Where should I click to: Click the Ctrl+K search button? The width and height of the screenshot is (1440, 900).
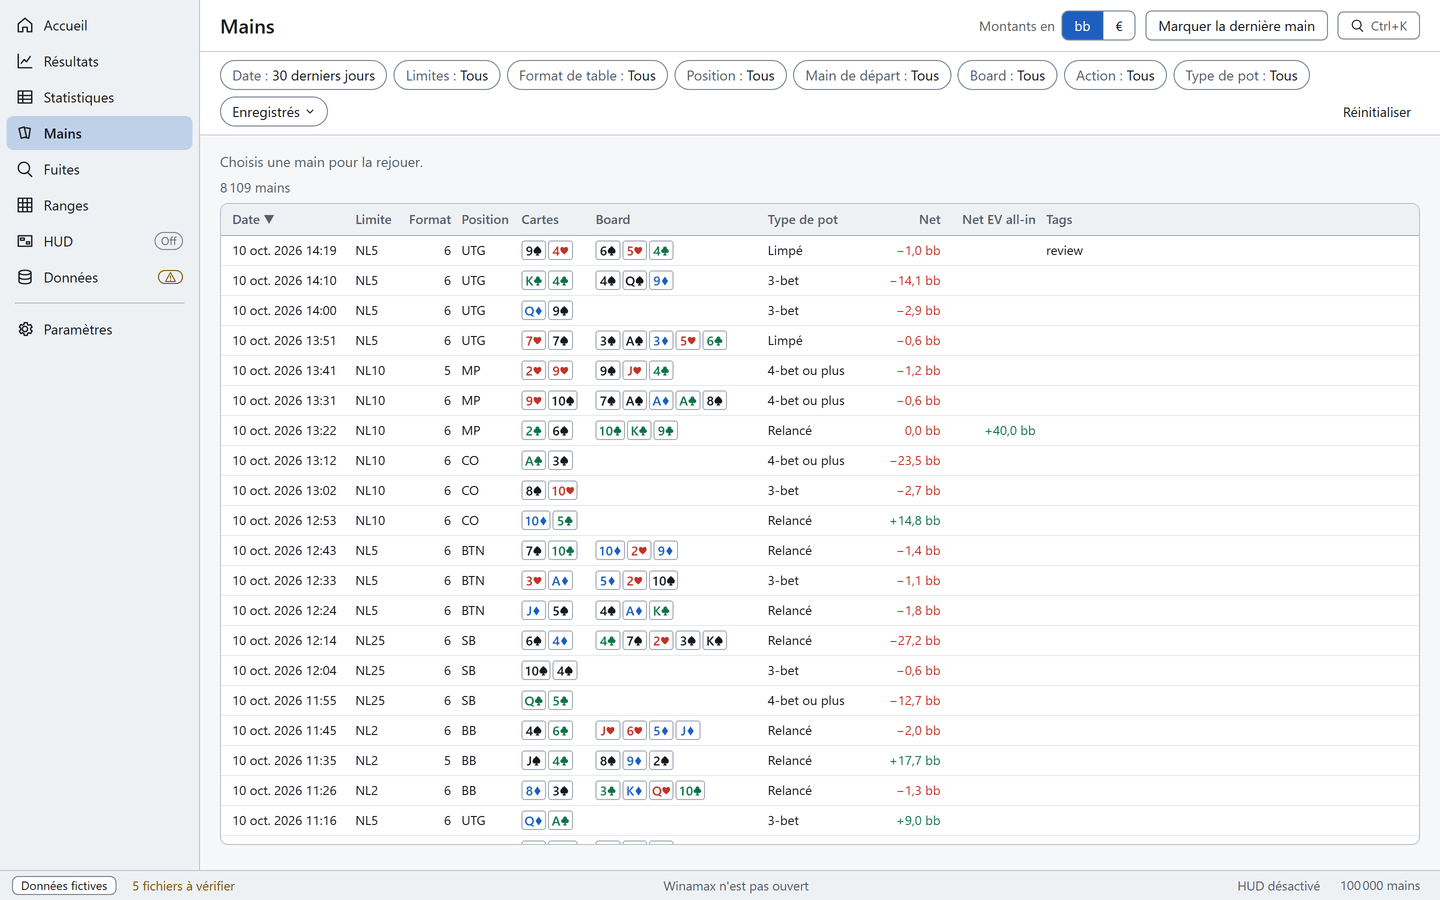coord(1378,26)
